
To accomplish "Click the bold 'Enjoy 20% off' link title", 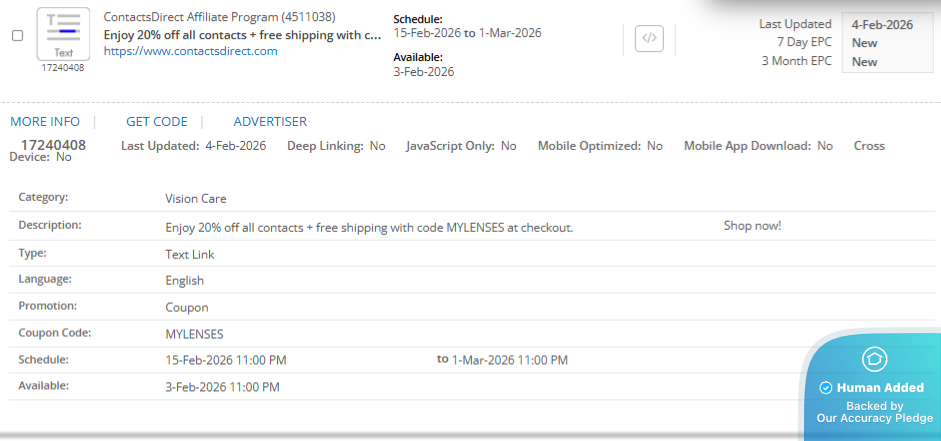I will (x=242, y=35).
